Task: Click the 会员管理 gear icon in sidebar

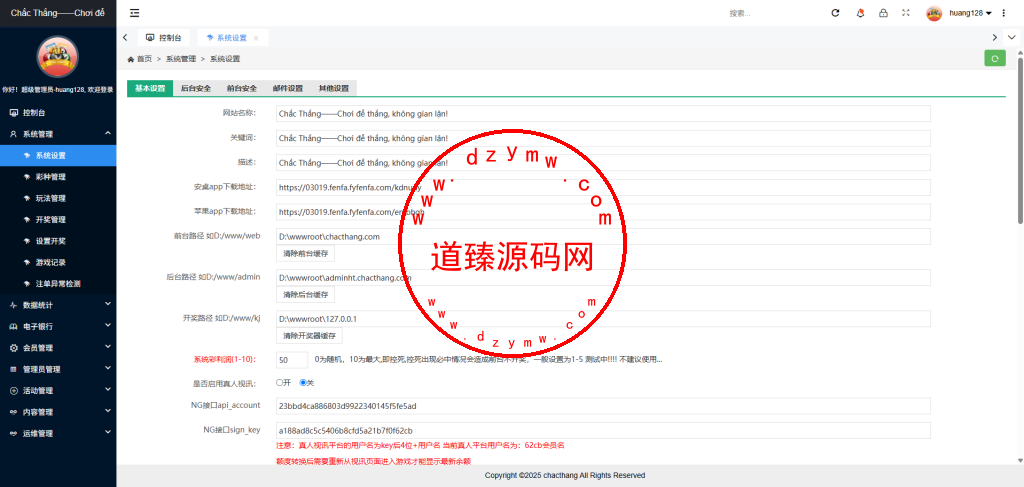Action: [14, 348]
